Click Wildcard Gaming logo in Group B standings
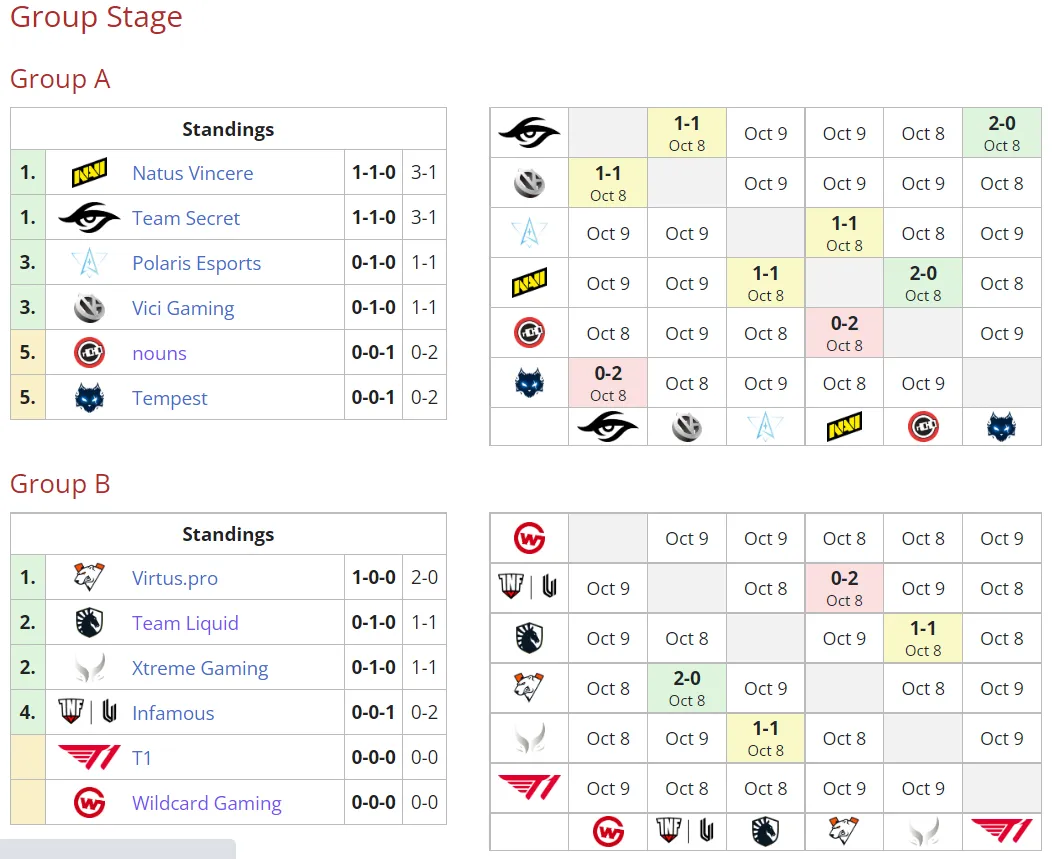This screenshot has height=859, width=1056. 90,802
